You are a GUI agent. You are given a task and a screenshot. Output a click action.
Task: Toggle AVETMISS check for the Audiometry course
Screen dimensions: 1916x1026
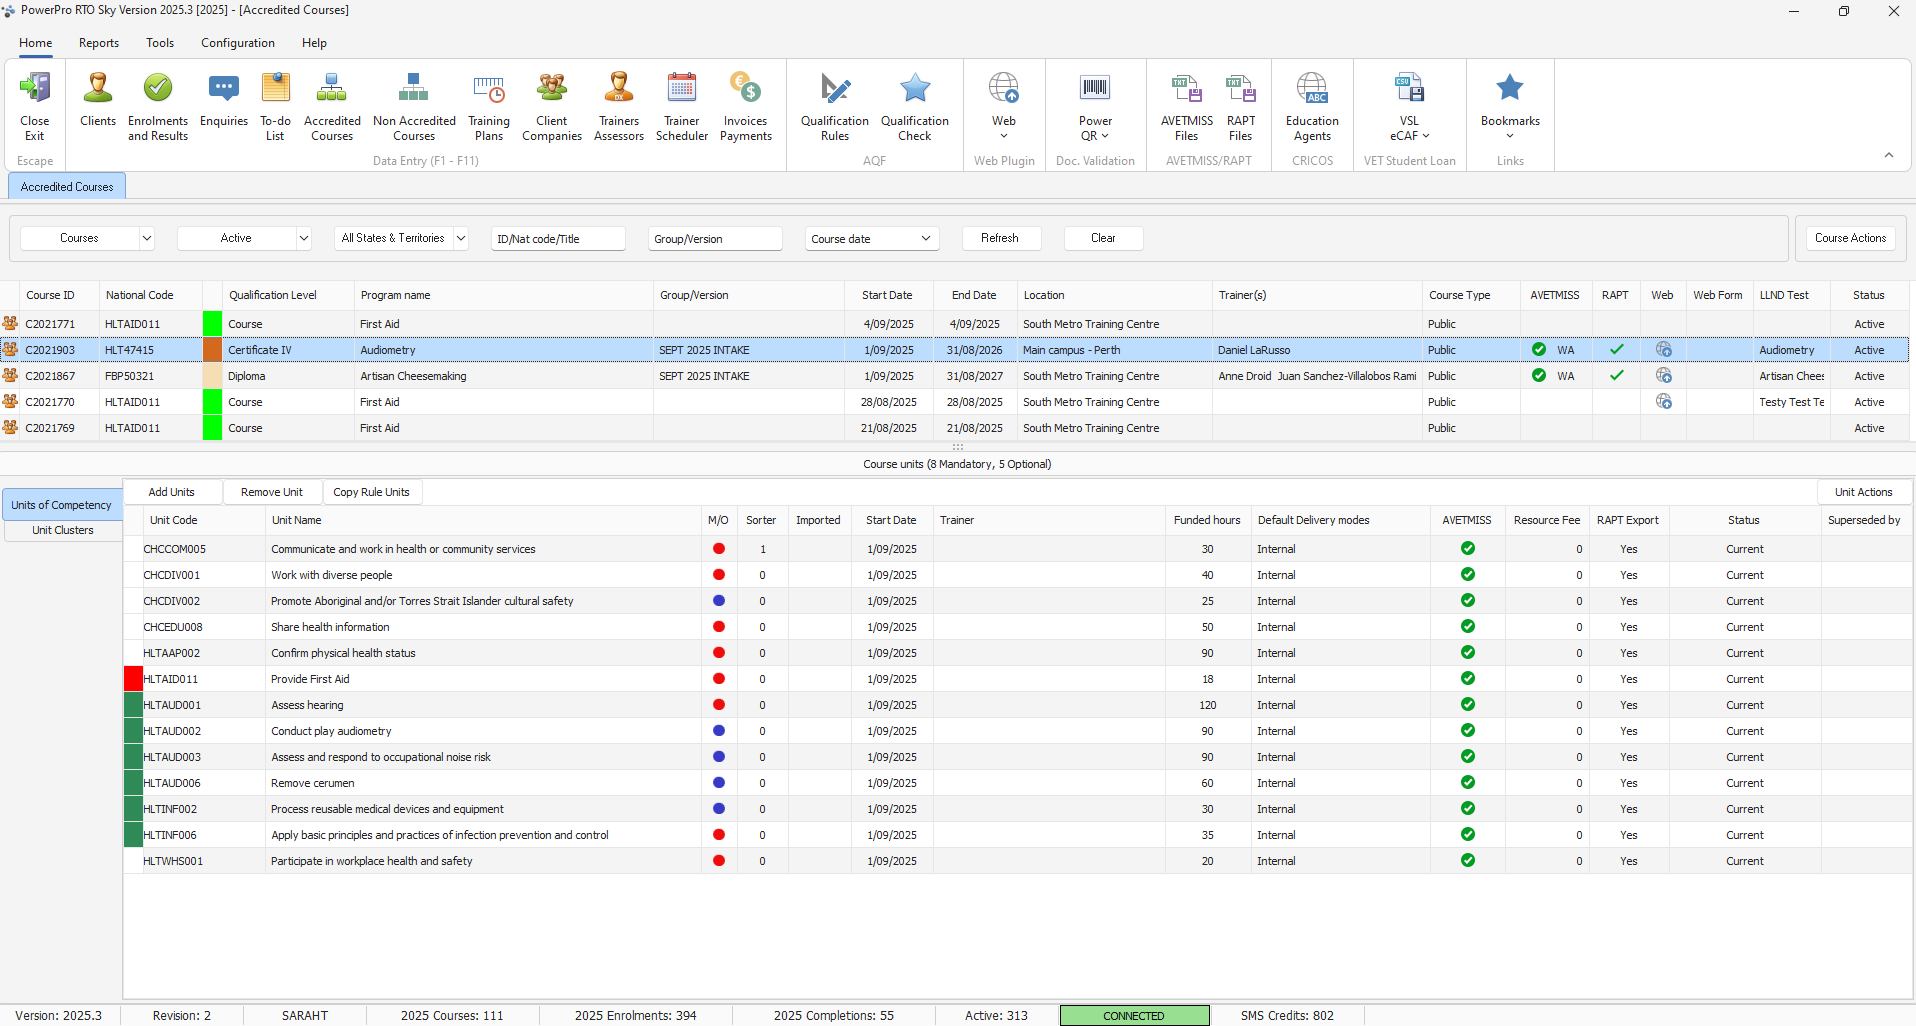coord(1539,350)
